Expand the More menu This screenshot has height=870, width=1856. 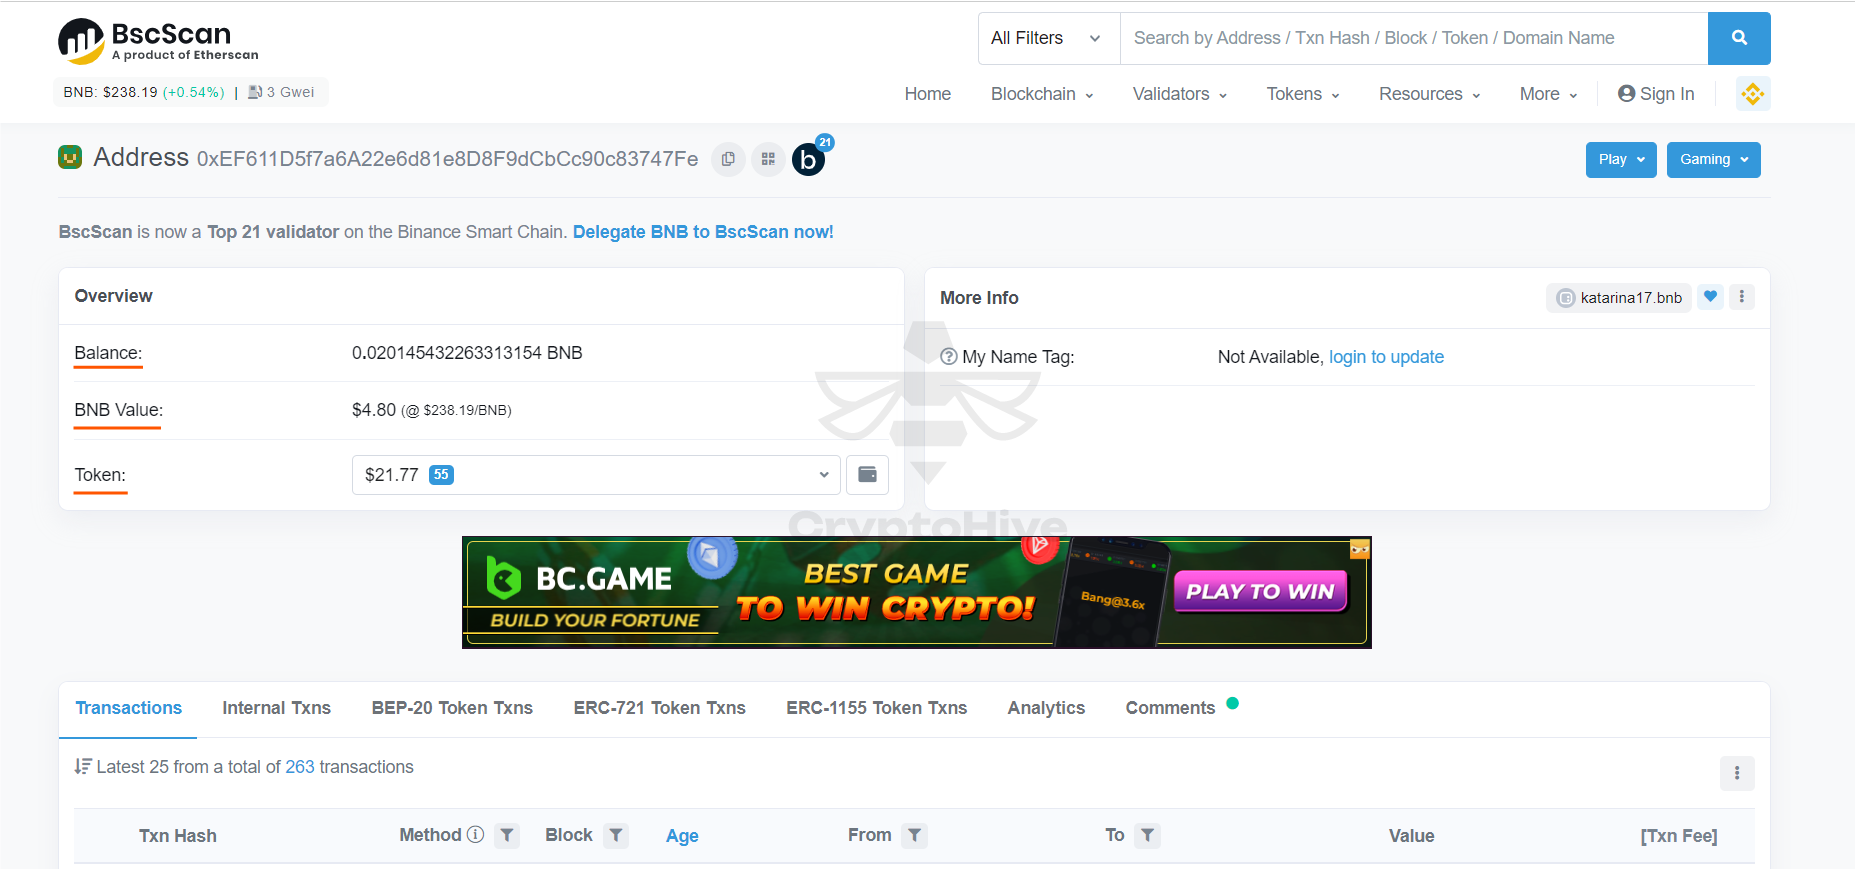coord(1549,94)
